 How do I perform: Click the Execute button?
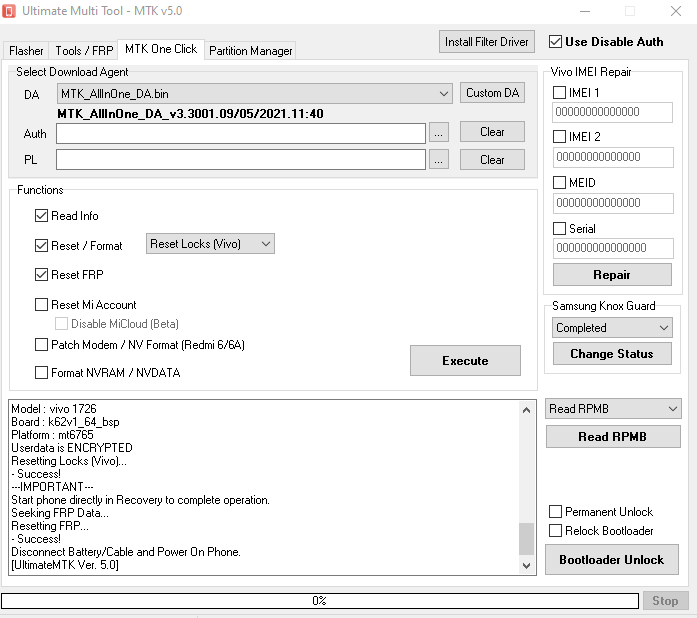point(465,361)
